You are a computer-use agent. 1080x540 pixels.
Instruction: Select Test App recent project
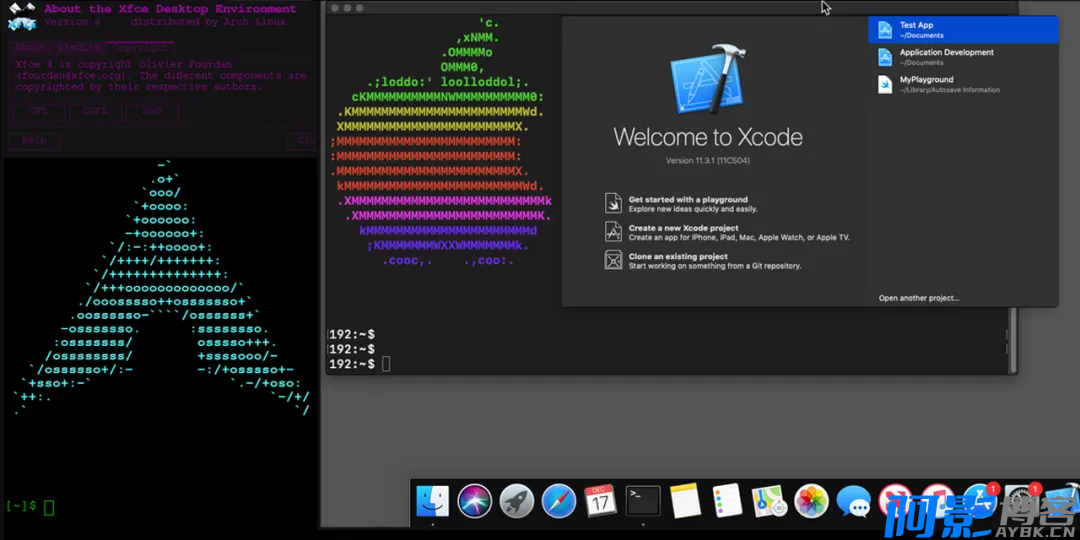tap(963, 30)
